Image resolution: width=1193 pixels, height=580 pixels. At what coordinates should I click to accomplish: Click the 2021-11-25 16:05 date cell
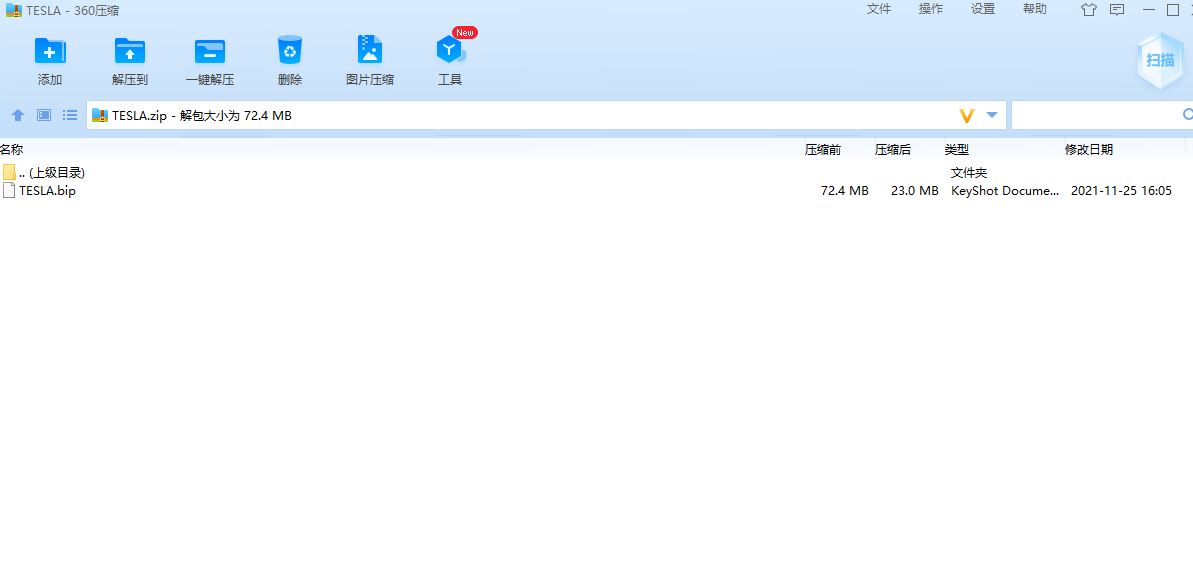pos(1121,191)
